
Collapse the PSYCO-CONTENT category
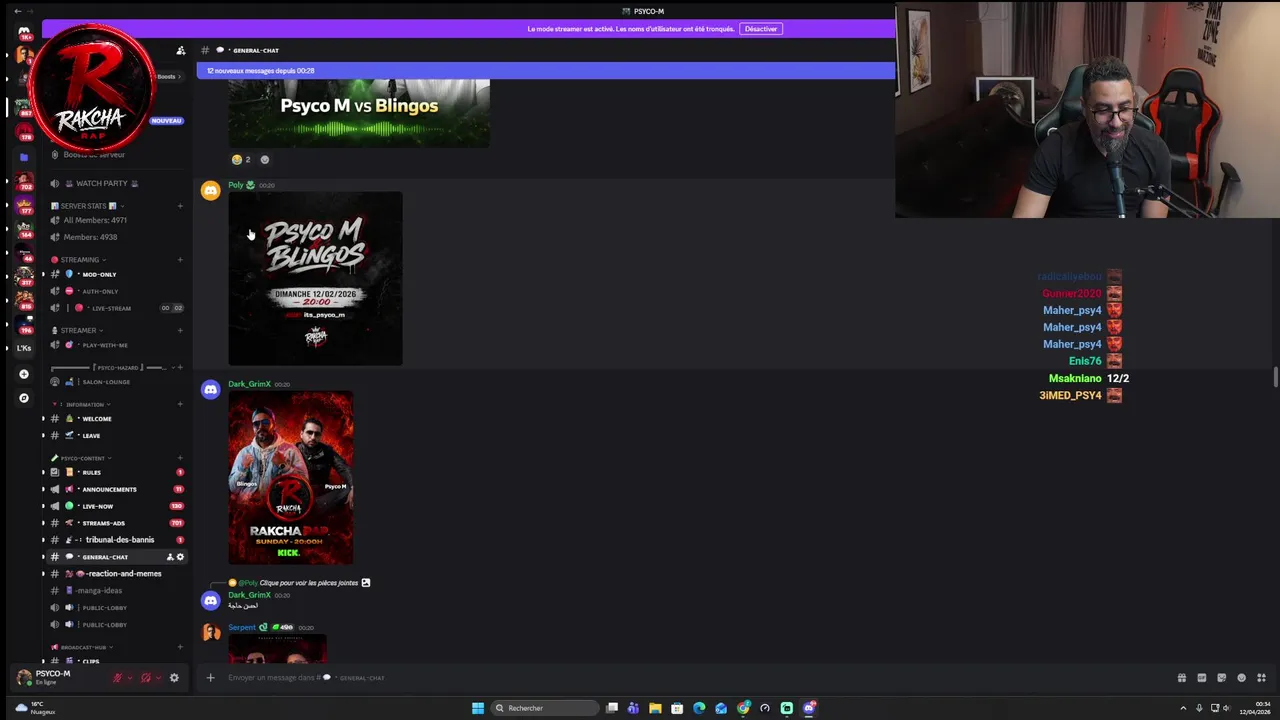point(82,458)
